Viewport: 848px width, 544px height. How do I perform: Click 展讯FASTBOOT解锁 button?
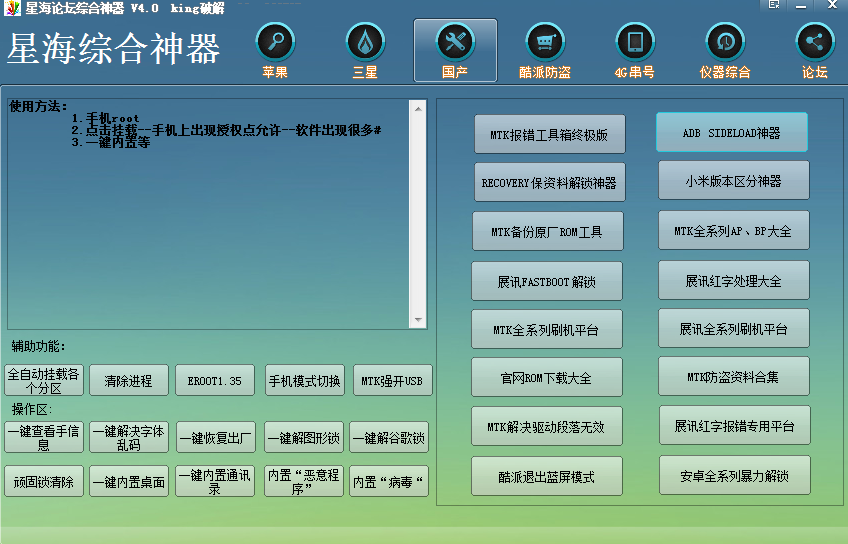[x=547, y=281]
